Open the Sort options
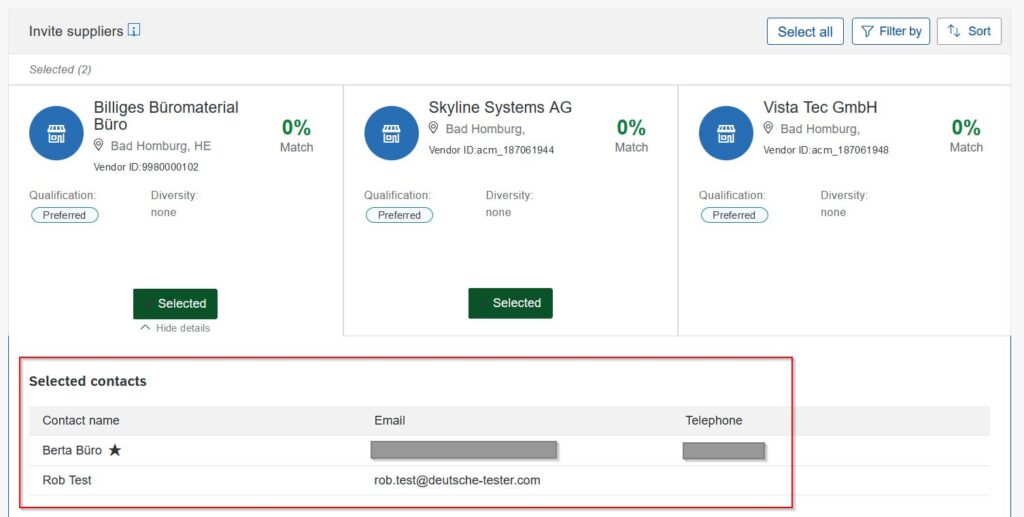The height and width of the screenshot is (517, 1024). (968, 31)
